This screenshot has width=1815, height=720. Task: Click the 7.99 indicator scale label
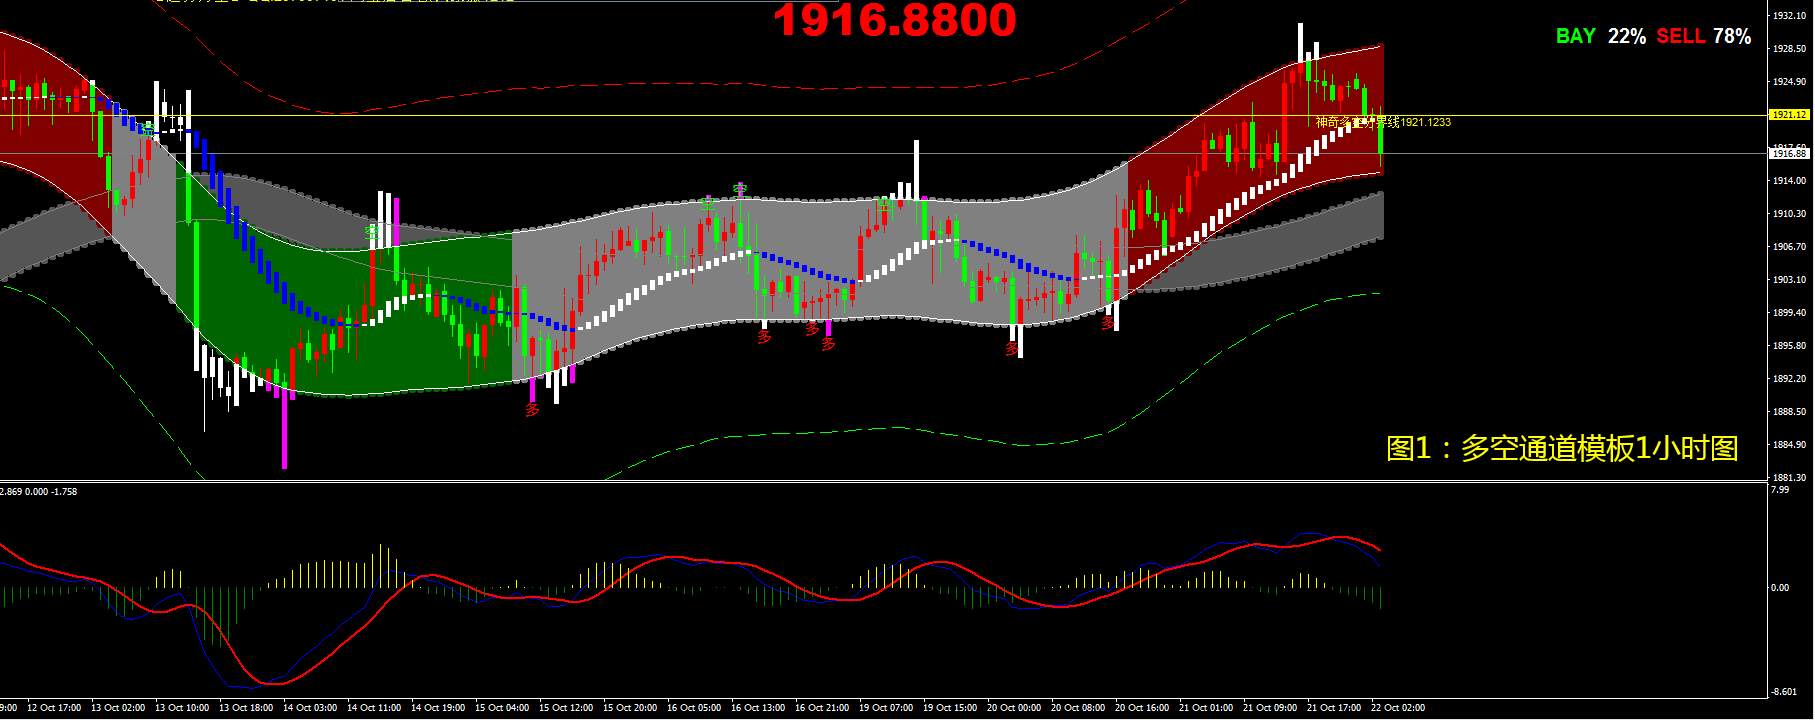tap(1779, 490)
